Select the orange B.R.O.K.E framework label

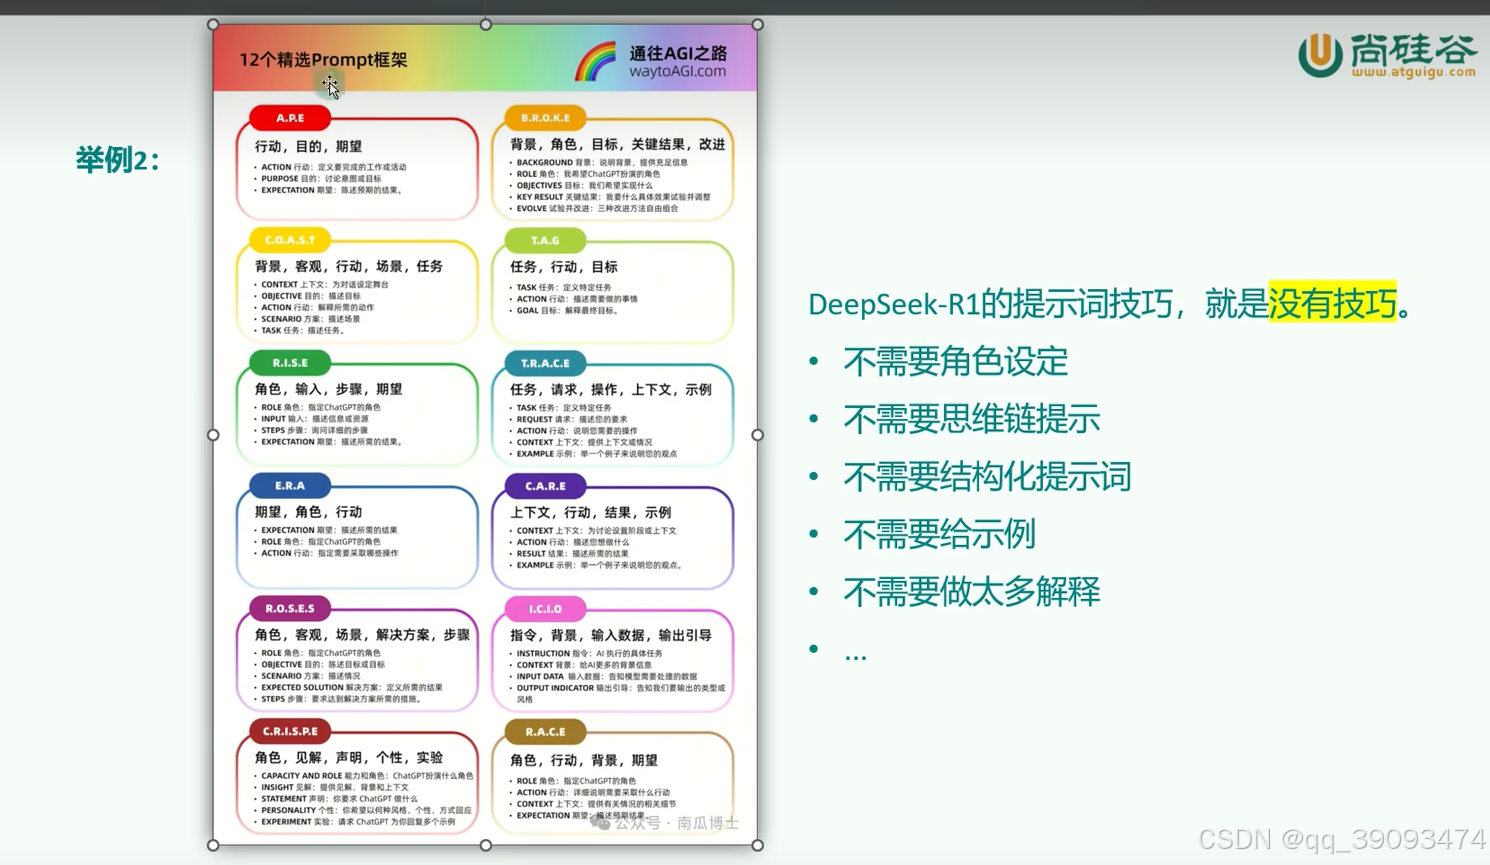click(545, 118)
